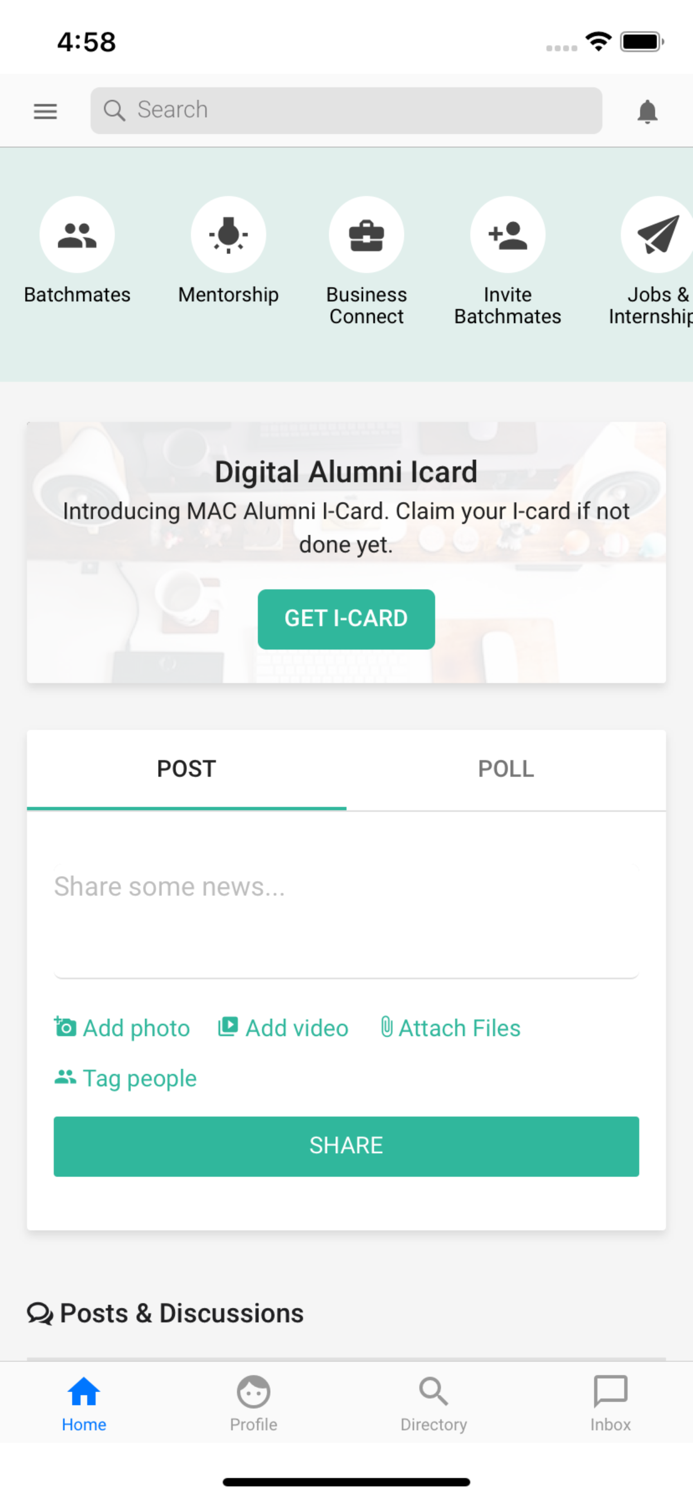The image size is (693, 1500).
Task: Select the Jobs & Internship paper plane icon
Action: [655, 234]
